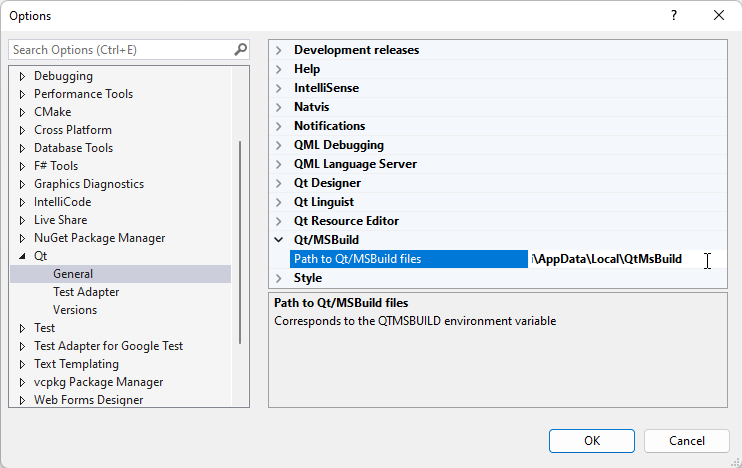Image resolution: width=742 pixels, height=468 pixels.
Task: Select the General item under Qt
Action: point(73,274)
